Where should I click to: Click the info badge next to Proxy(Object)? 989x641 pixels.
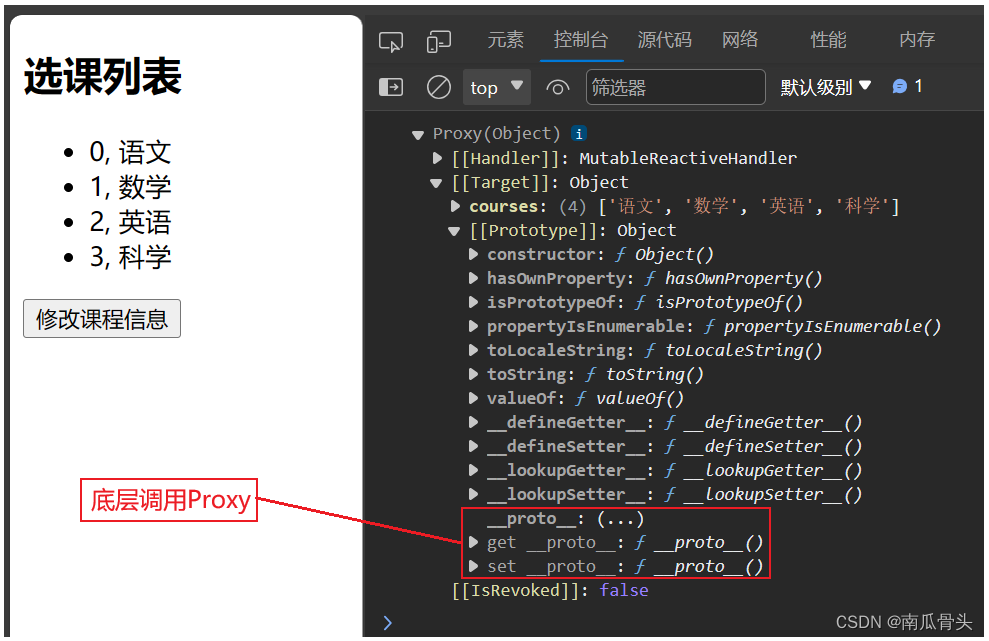click(578, 134)
